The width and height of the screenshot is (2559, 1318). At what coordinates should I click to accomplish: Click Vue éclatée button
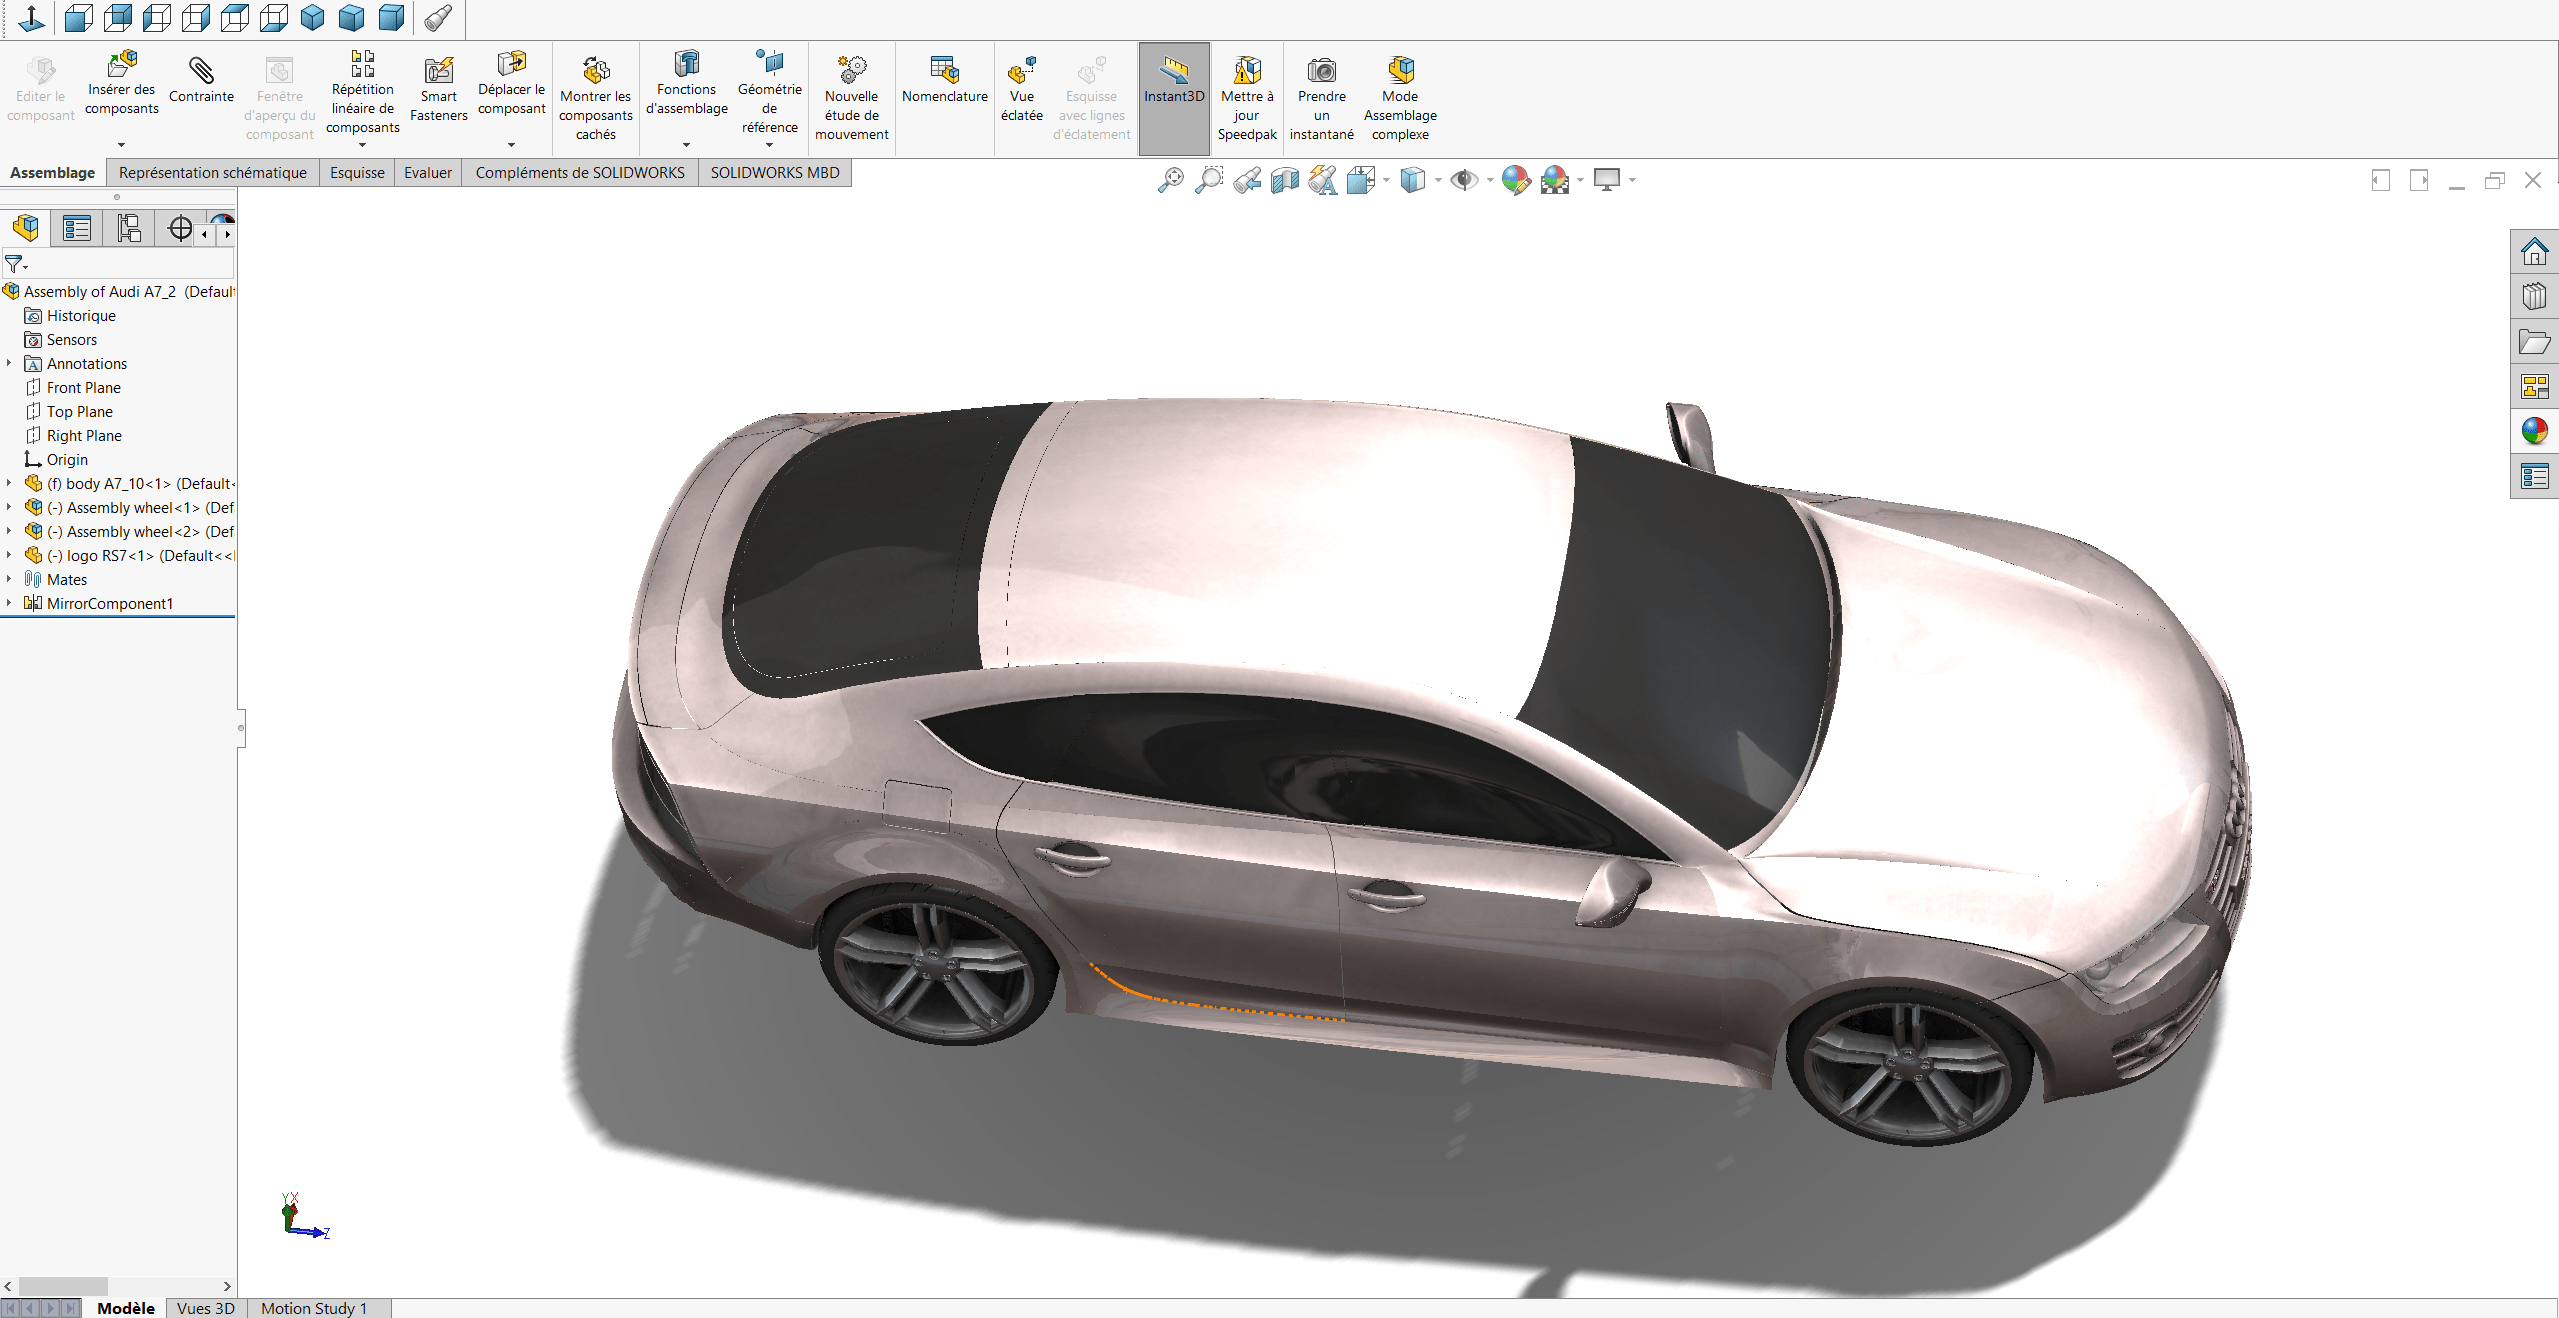(x=1021, y=88)
